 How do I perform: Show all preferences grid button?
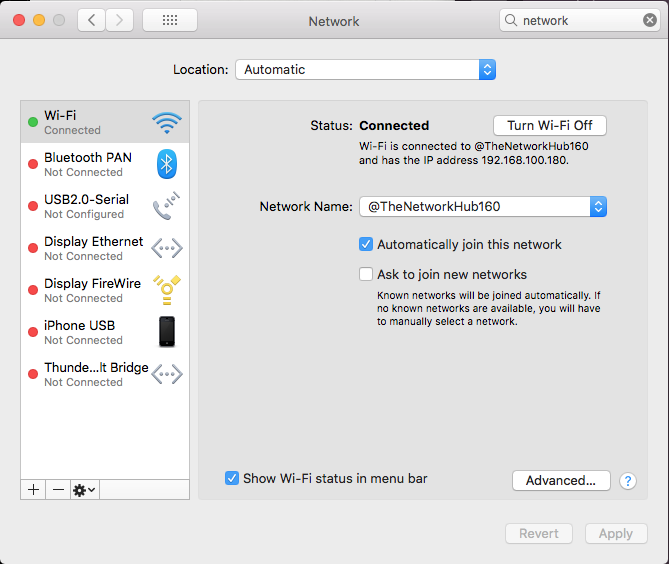point(170,20)
